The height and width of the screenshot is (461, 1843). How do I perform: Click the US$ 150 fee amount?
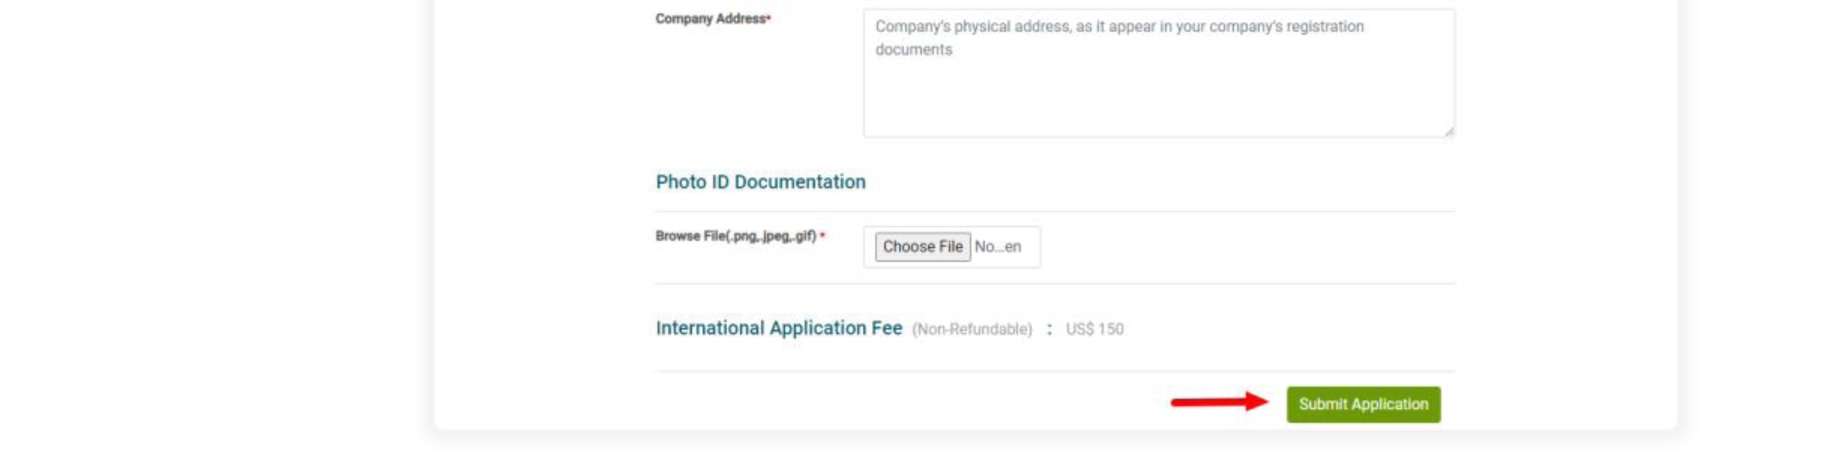[1094, 329]
